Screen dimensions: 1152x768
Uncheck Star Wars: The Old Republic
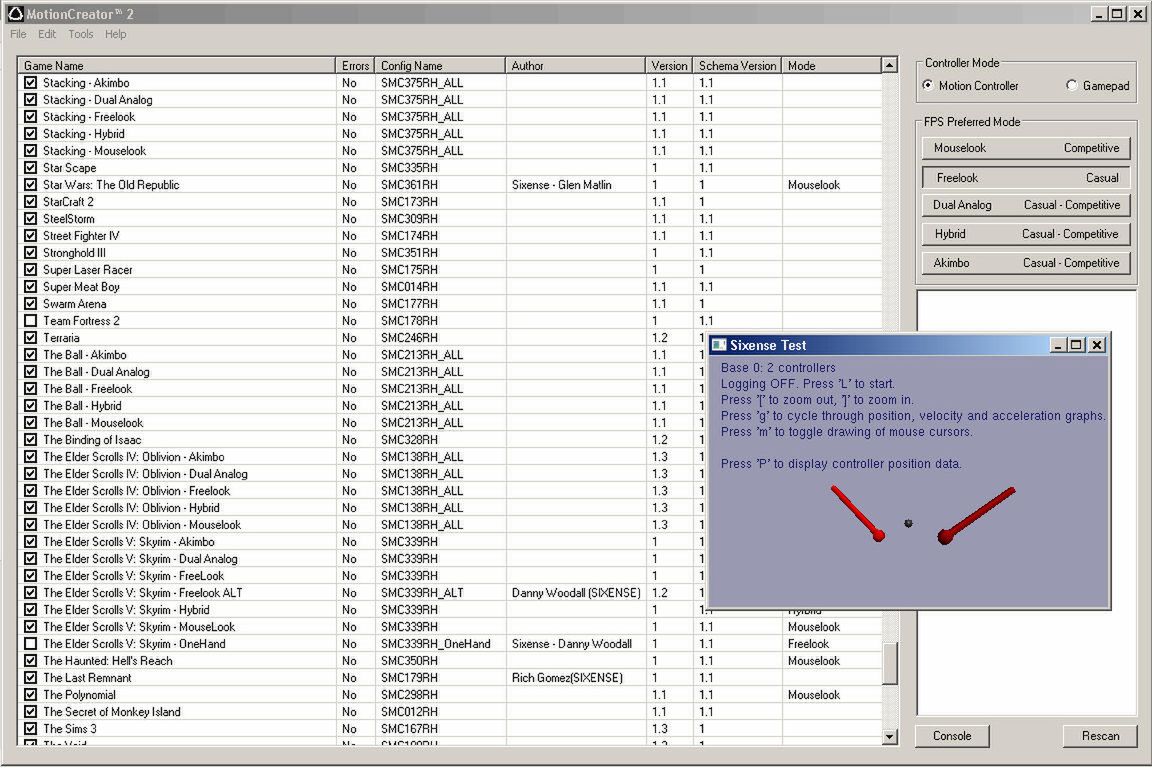click(x=30, y=184)
